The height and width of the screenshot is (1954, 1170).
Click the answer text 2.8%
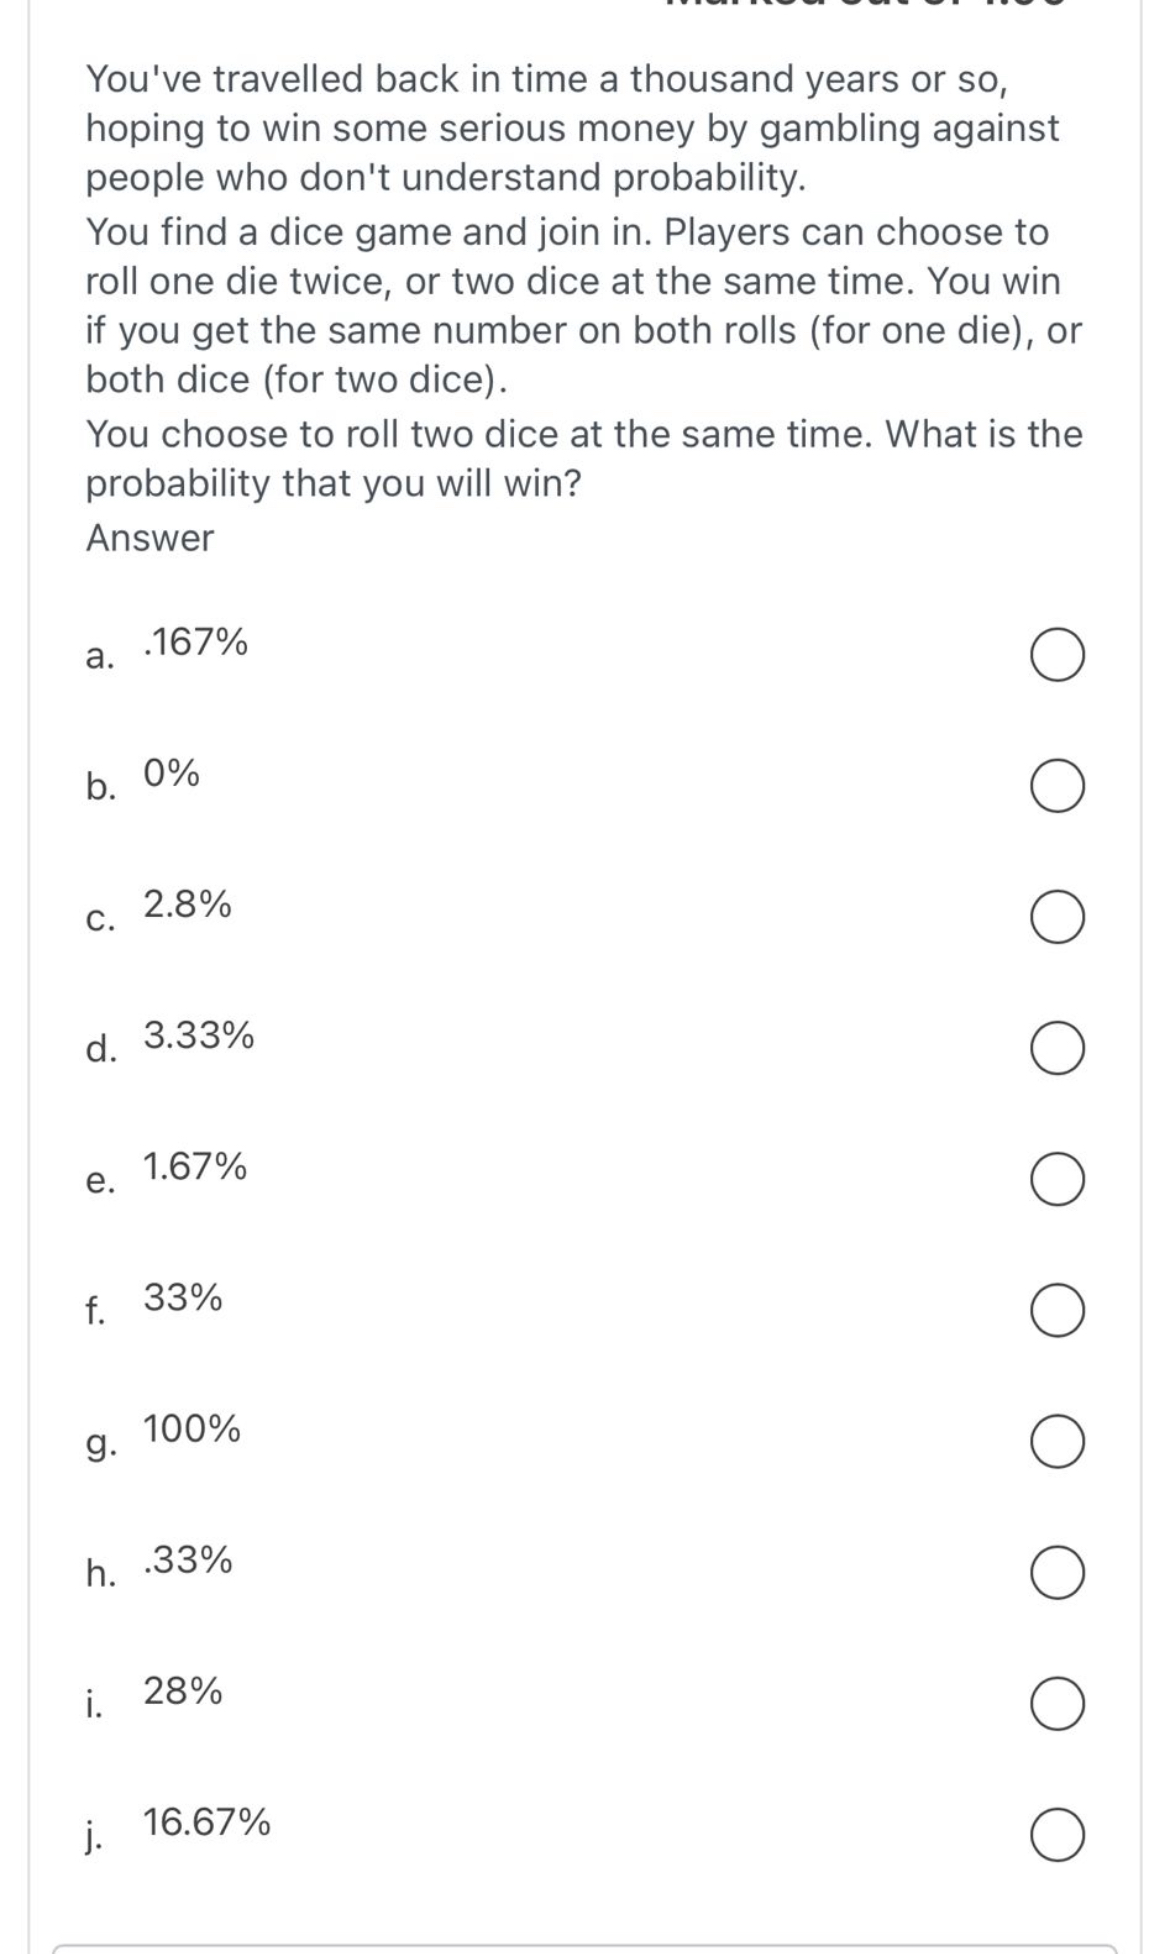[188, 905]
